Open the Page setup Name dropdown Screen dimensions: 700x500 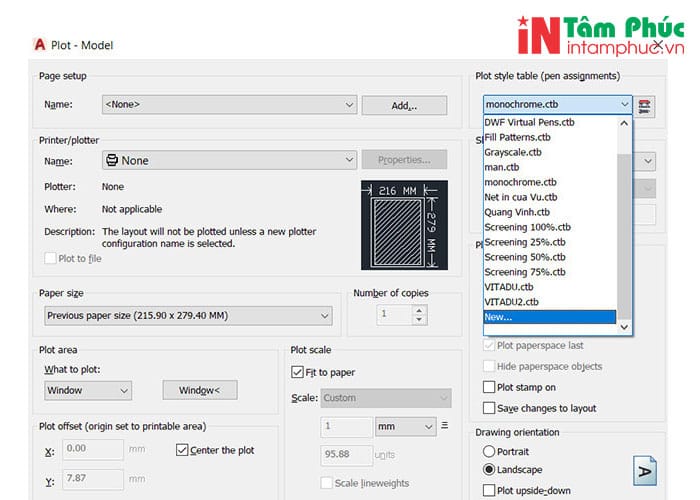point(228,104)
